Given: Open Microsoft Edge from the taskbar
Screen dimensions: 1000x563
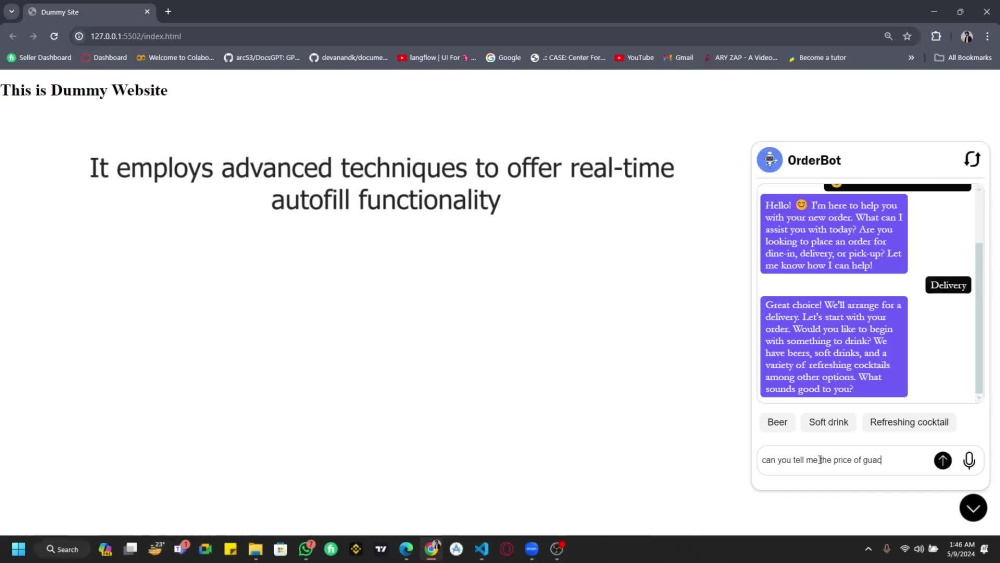Looking at the screenshot, I should click(406, 549).
